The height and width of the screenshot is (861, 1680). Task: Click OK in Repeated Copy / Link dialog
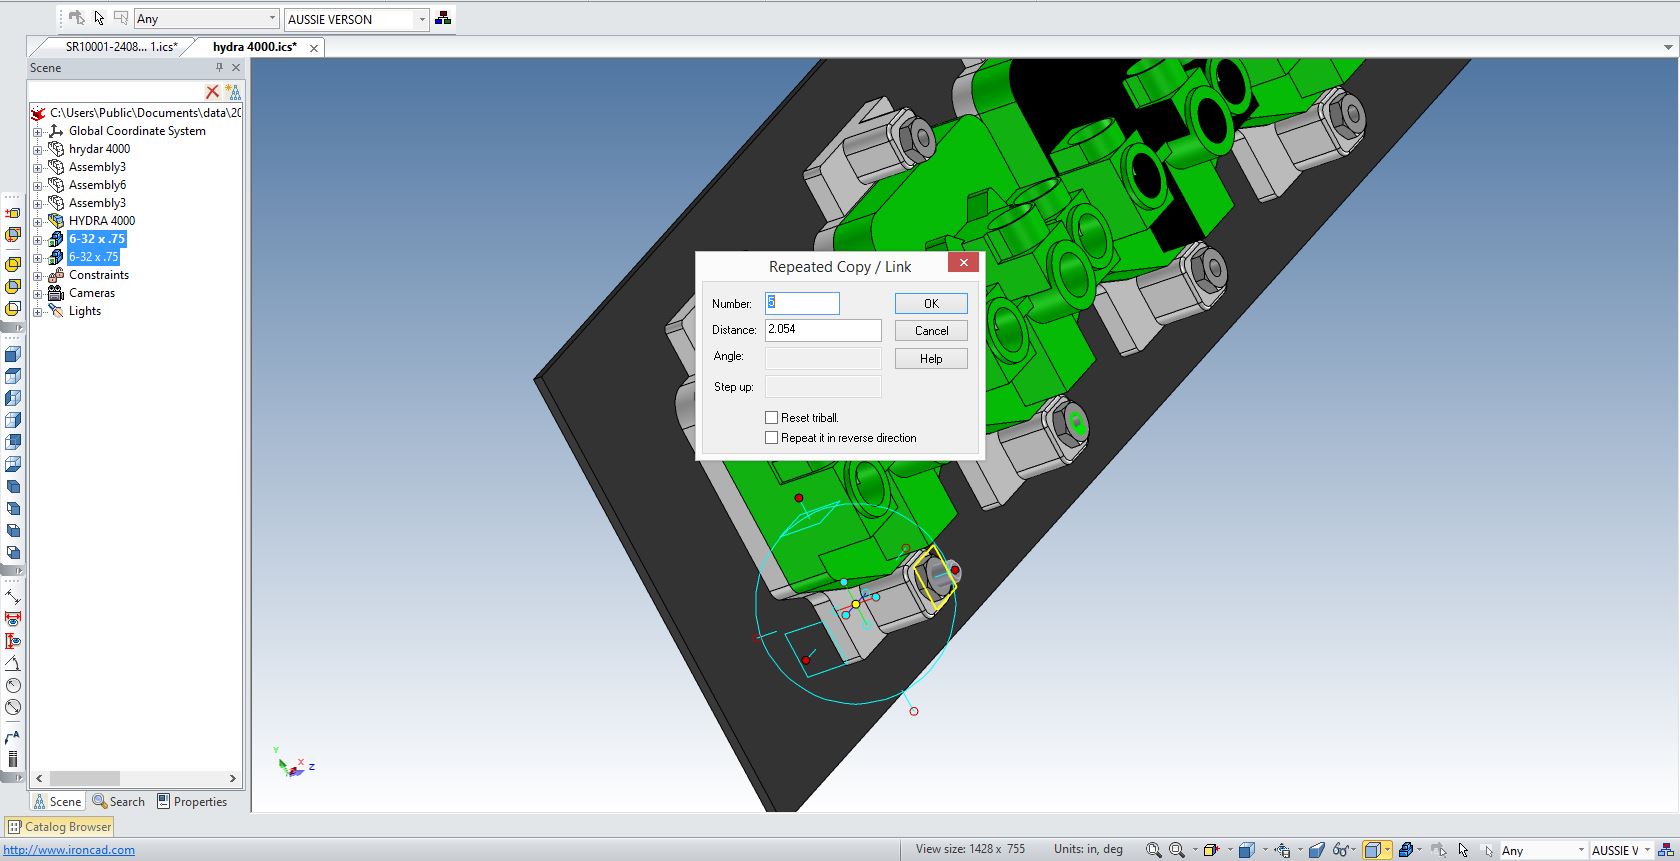(x=931, y=303)
